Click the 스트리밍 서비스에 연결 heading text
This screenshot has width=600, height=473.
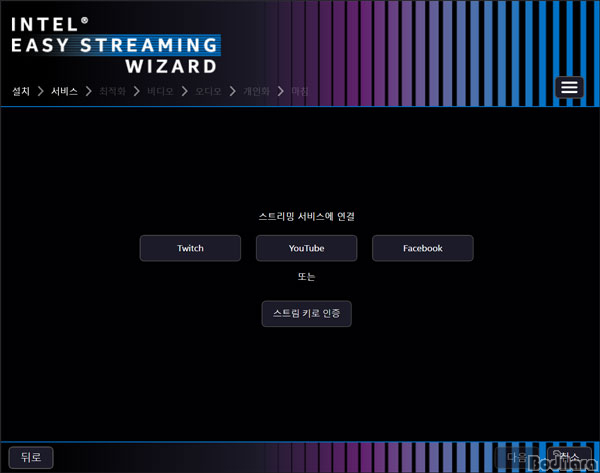(307, 217)
